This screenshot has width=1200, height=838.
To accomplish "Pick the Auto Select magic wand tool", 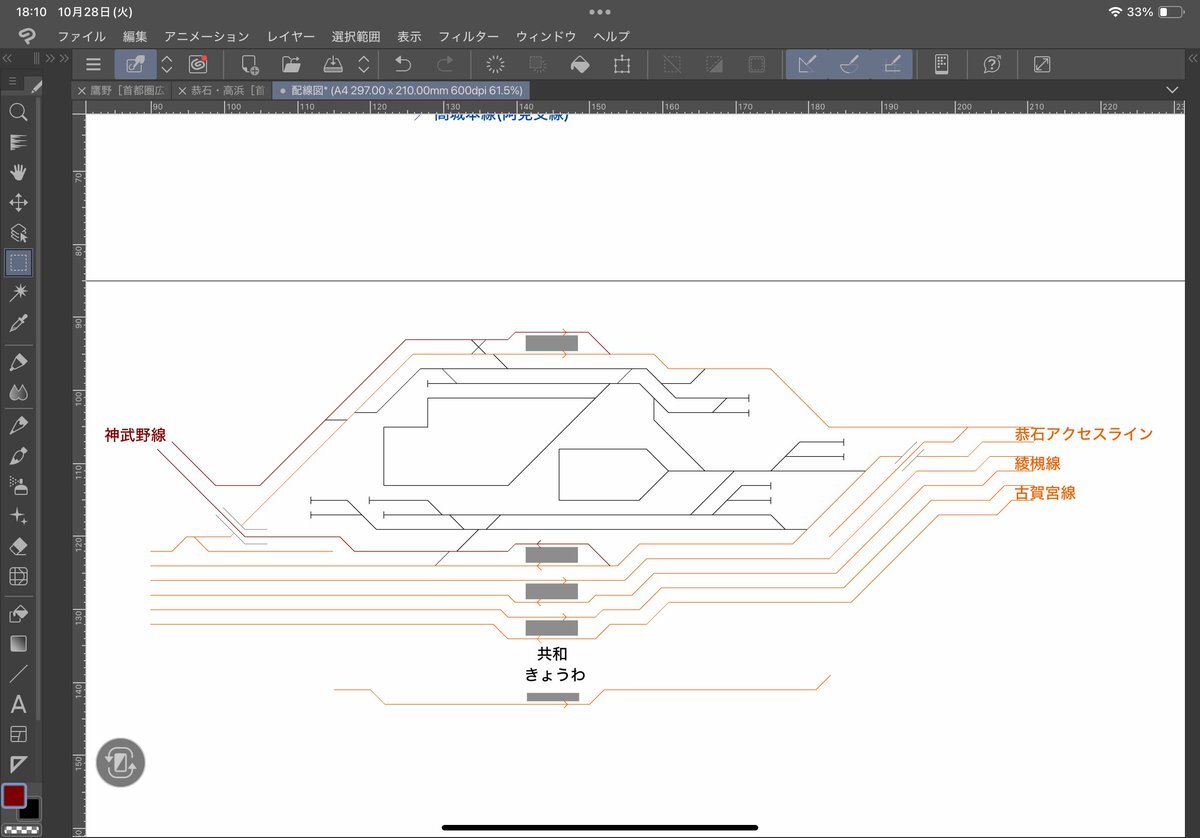I will click(18, 292).
